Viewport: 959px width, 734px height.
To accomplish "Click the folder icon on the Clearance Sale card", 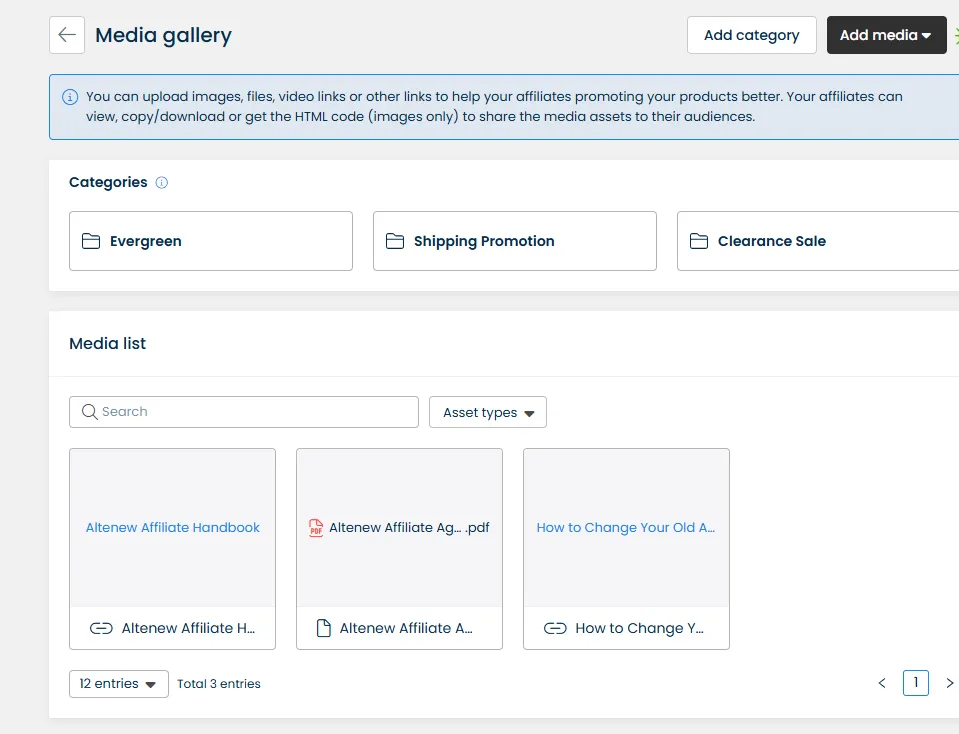I will click(x=698, y=240).
